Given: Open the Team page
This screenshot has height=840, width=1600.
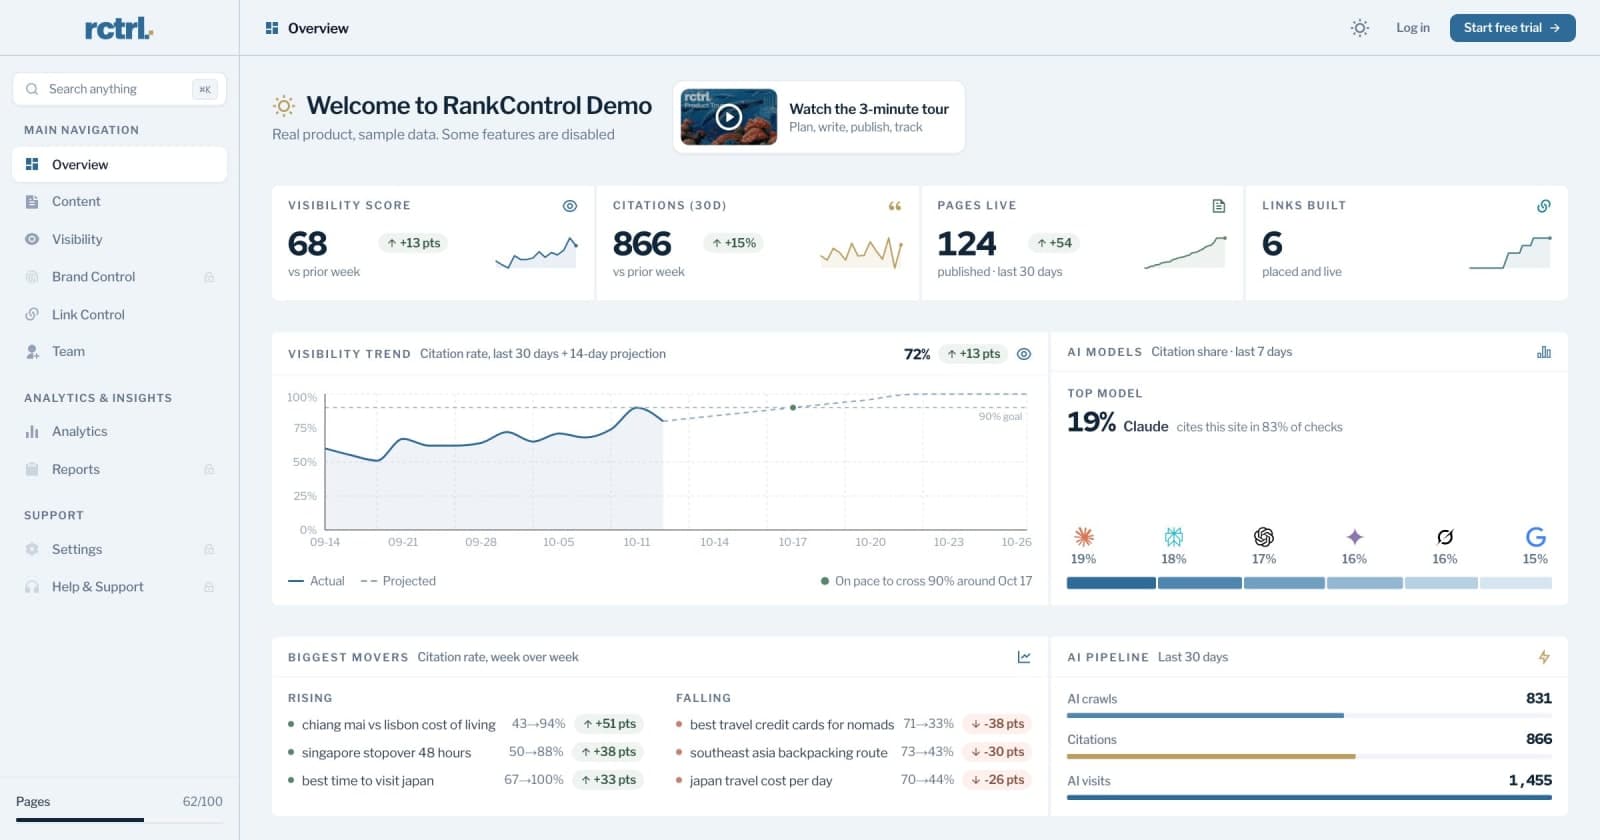Looking at the screenshot, I should [x=119, y=352].
